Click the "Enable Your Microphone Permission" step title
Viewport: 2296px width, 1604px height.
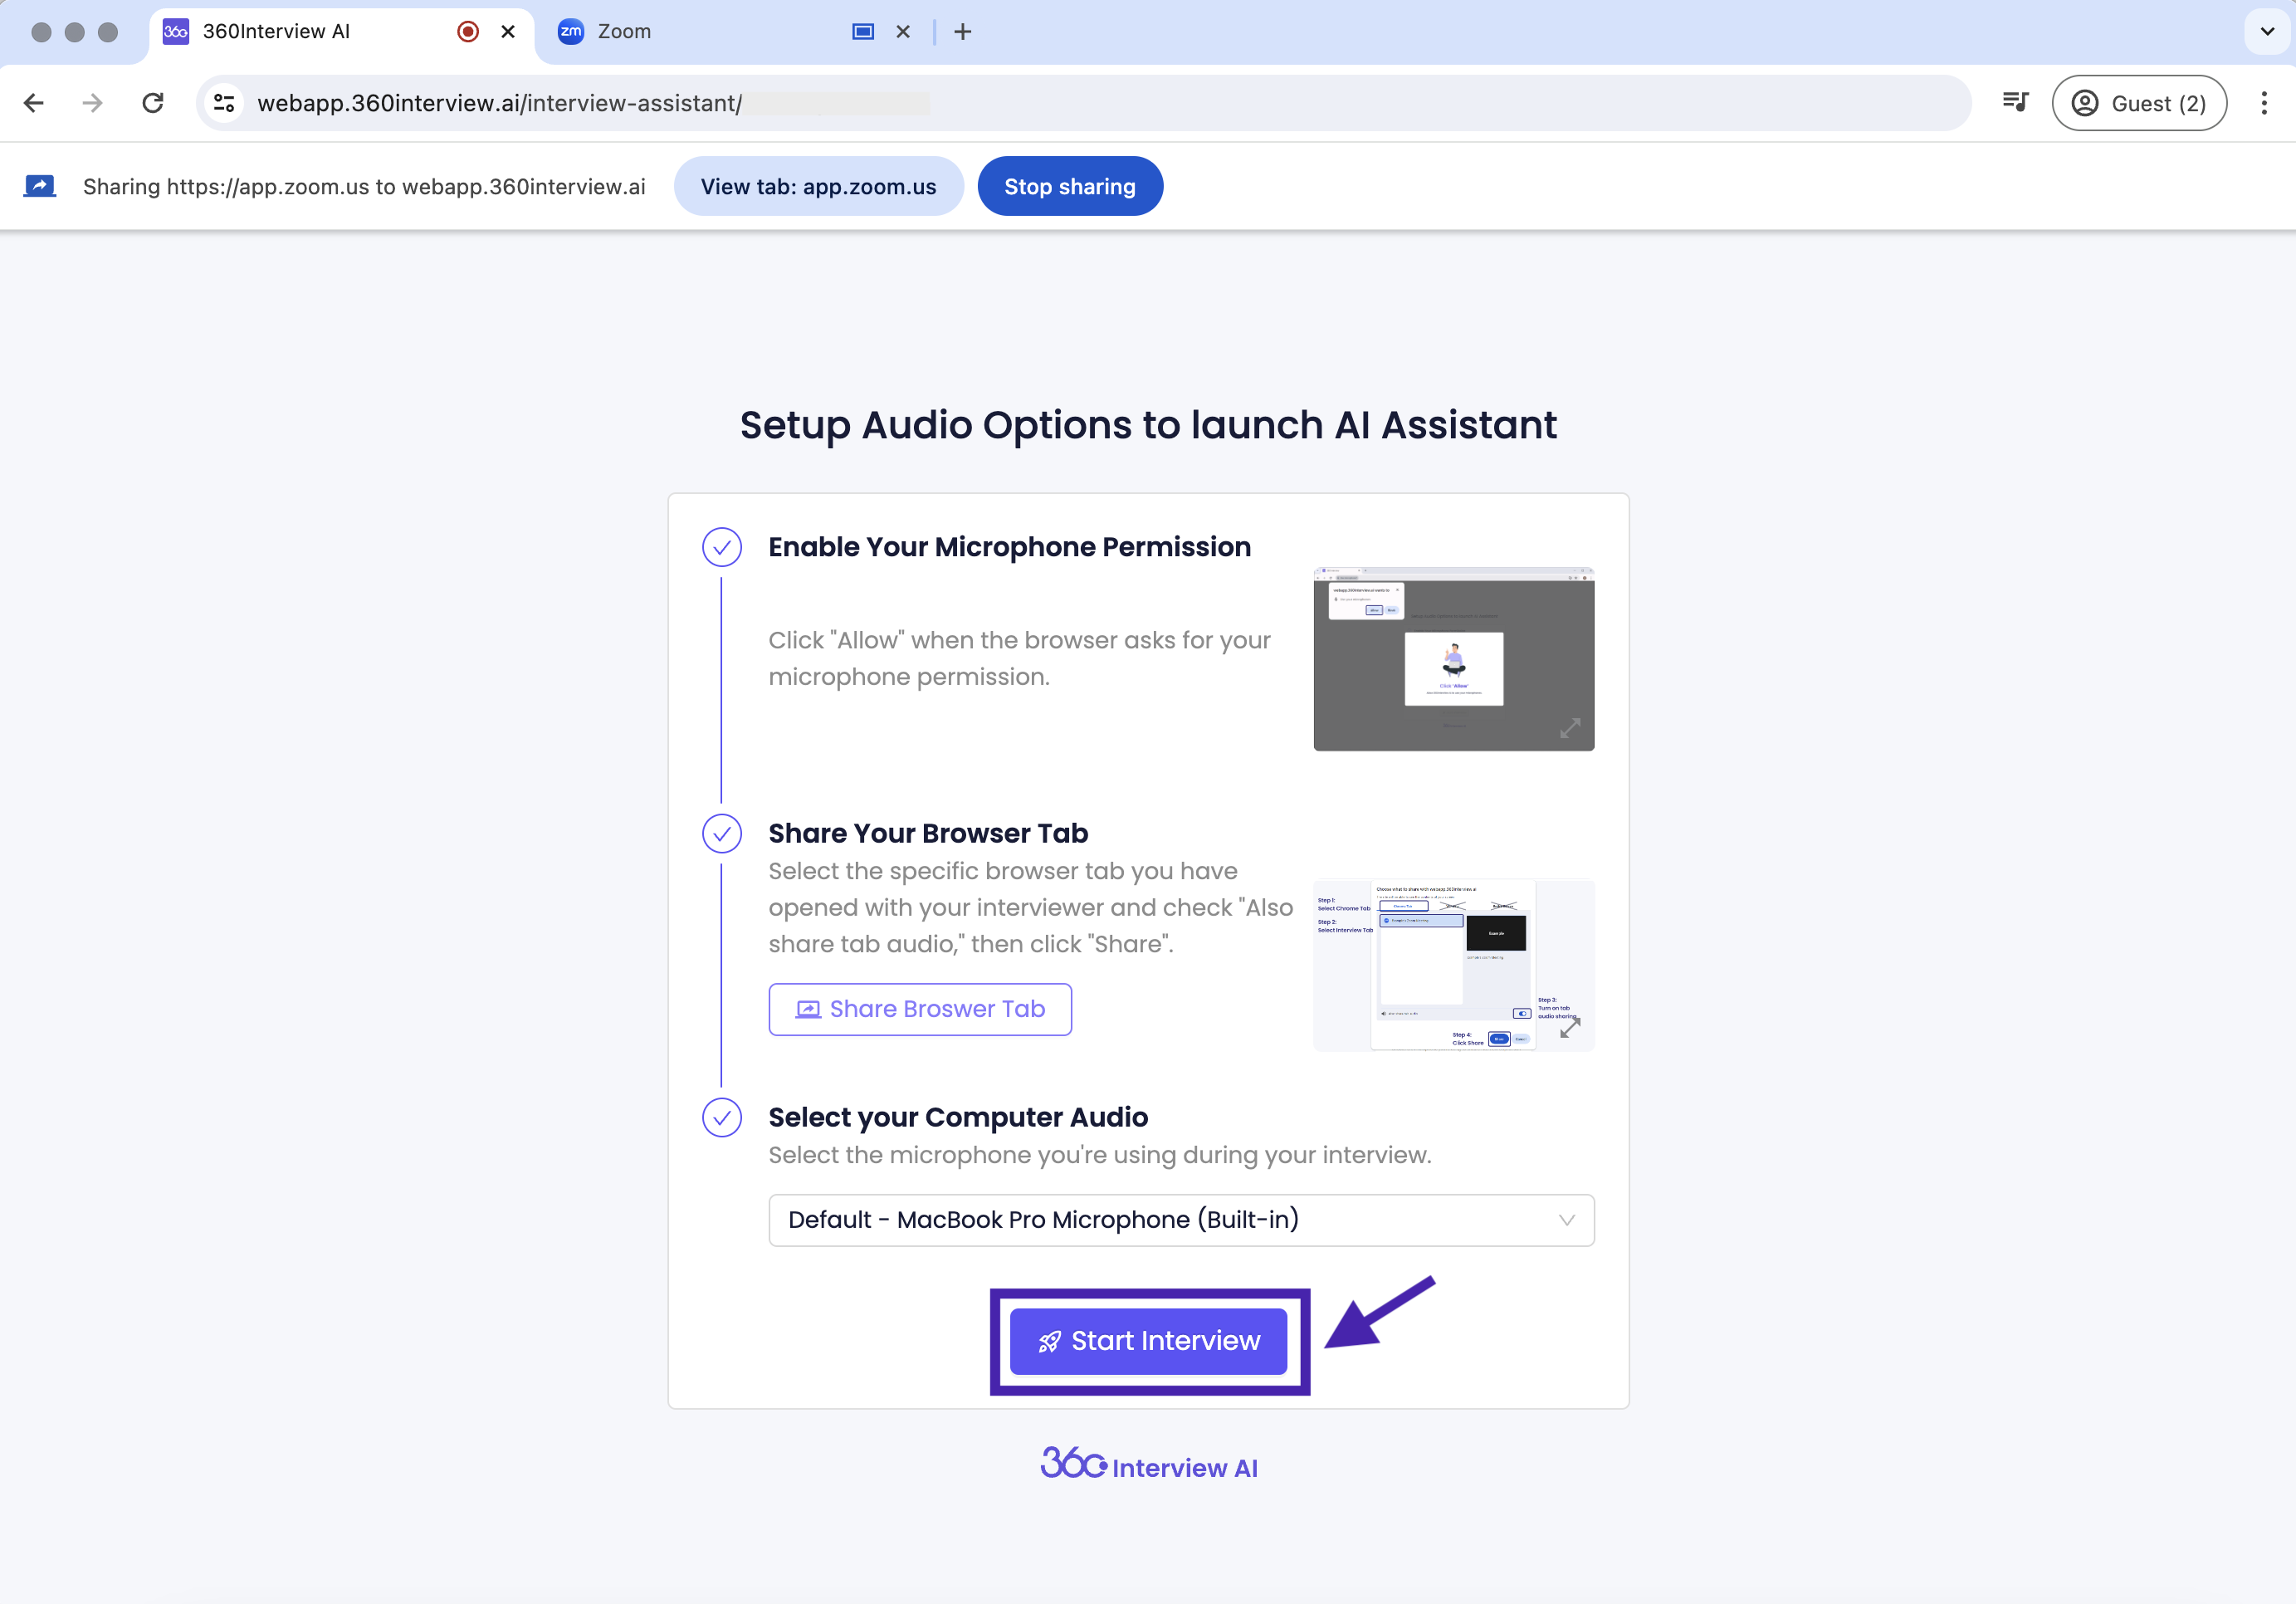(1009, 547)
